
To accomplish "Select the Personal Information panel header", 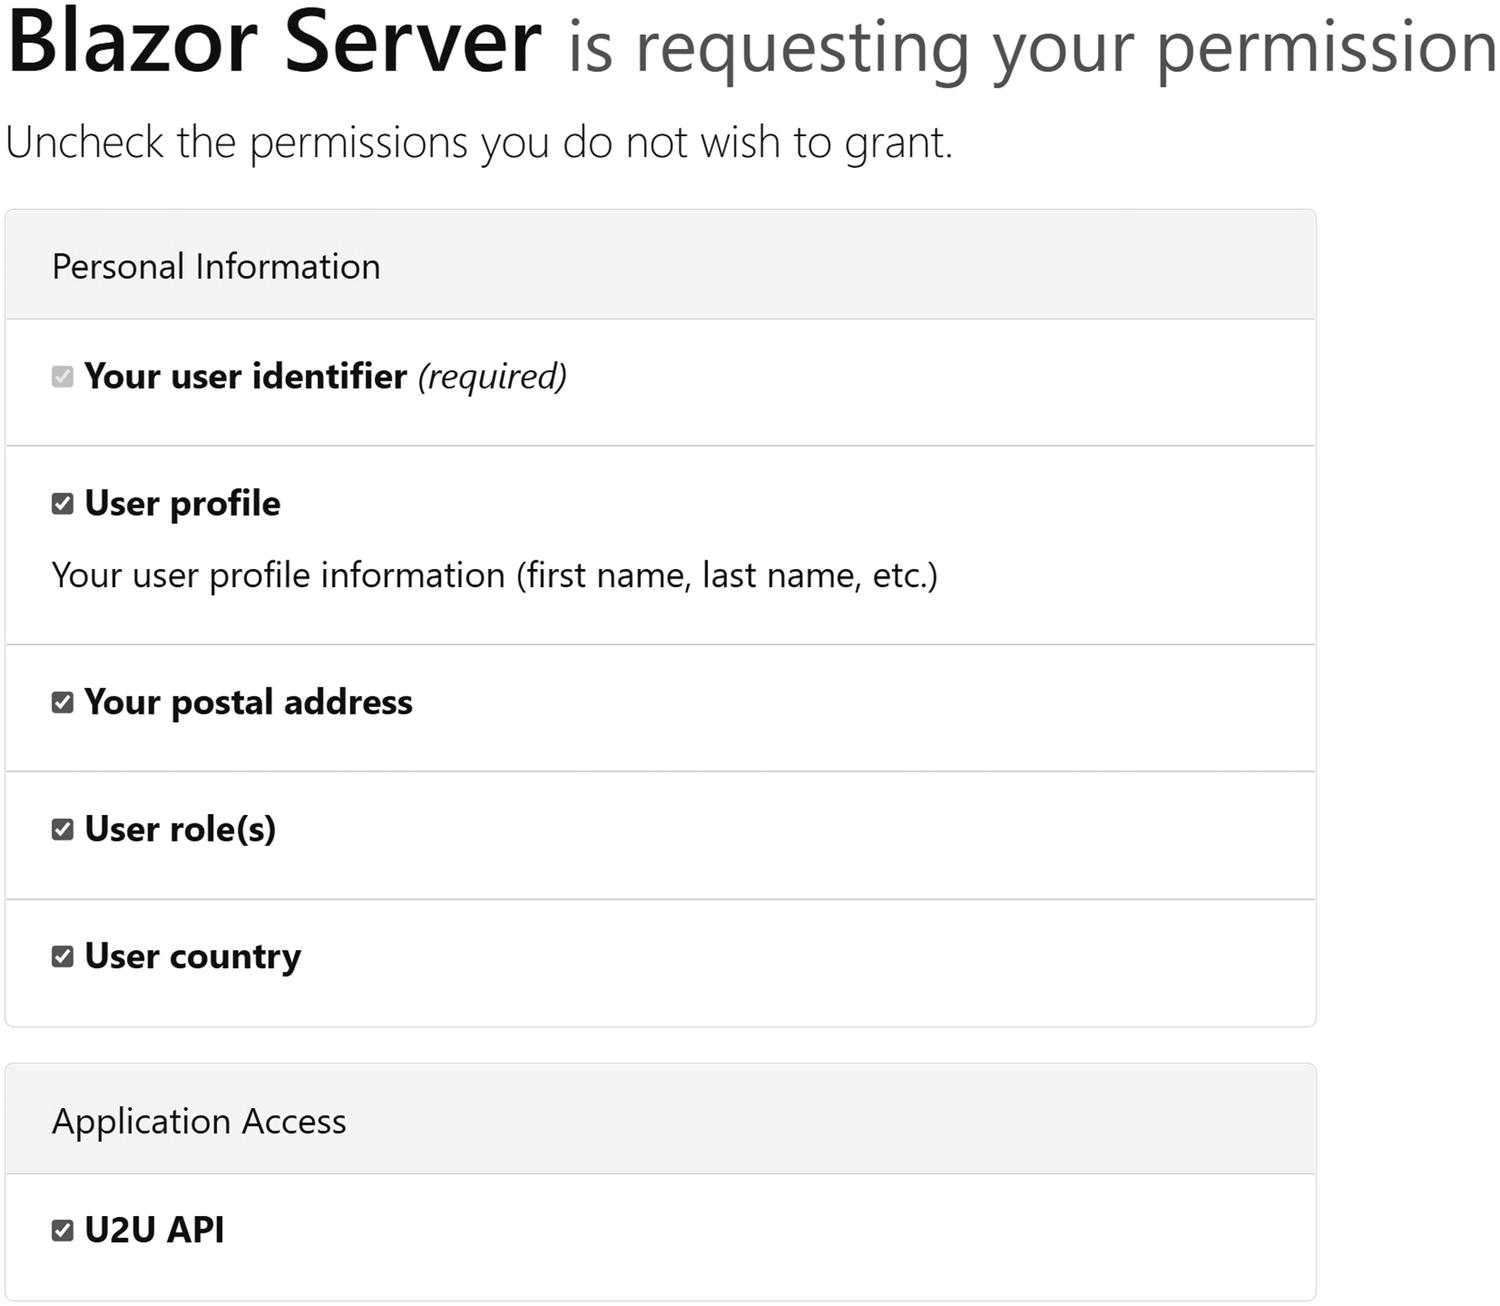I will [x=216, y=267].
